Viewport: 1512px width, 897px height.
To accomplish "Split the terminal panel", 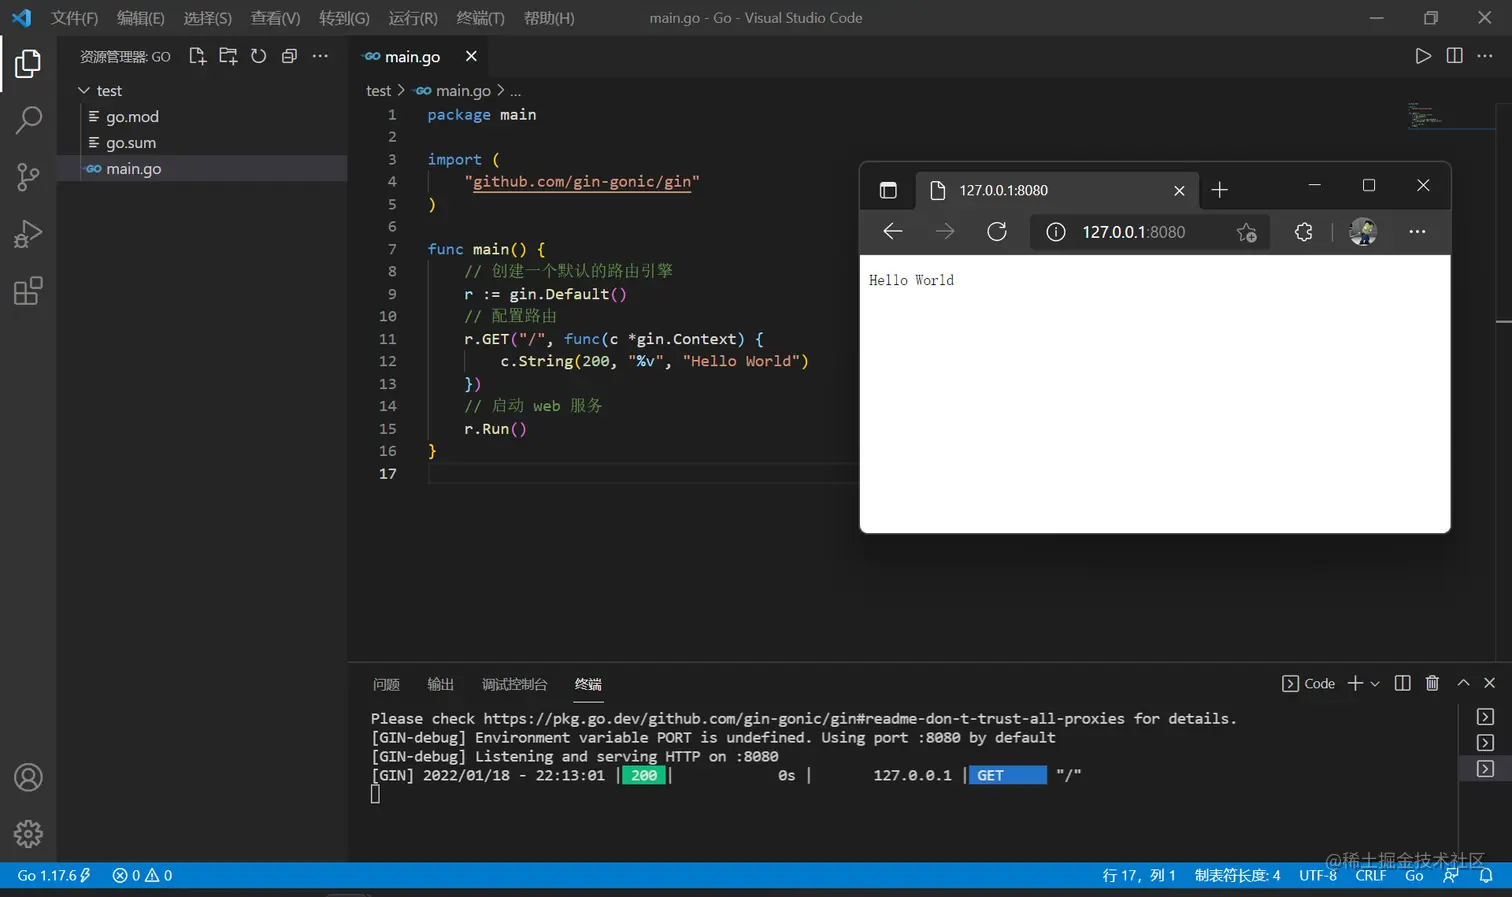I will point(1402,683).
